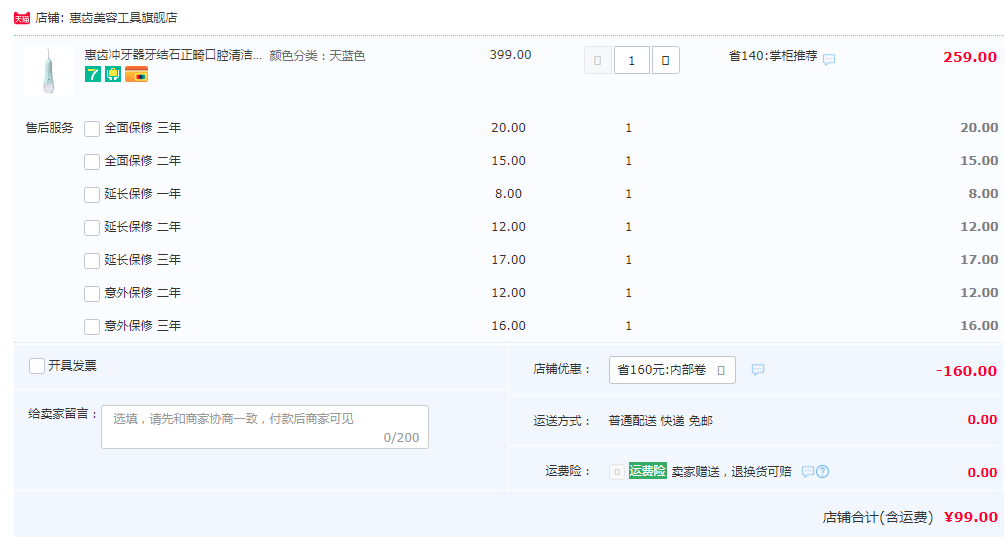1005x537 pixels.
Task: Click the 省140:掌柜推荐 promotion text
Action: pyautogui.click(x=773, y=56)
